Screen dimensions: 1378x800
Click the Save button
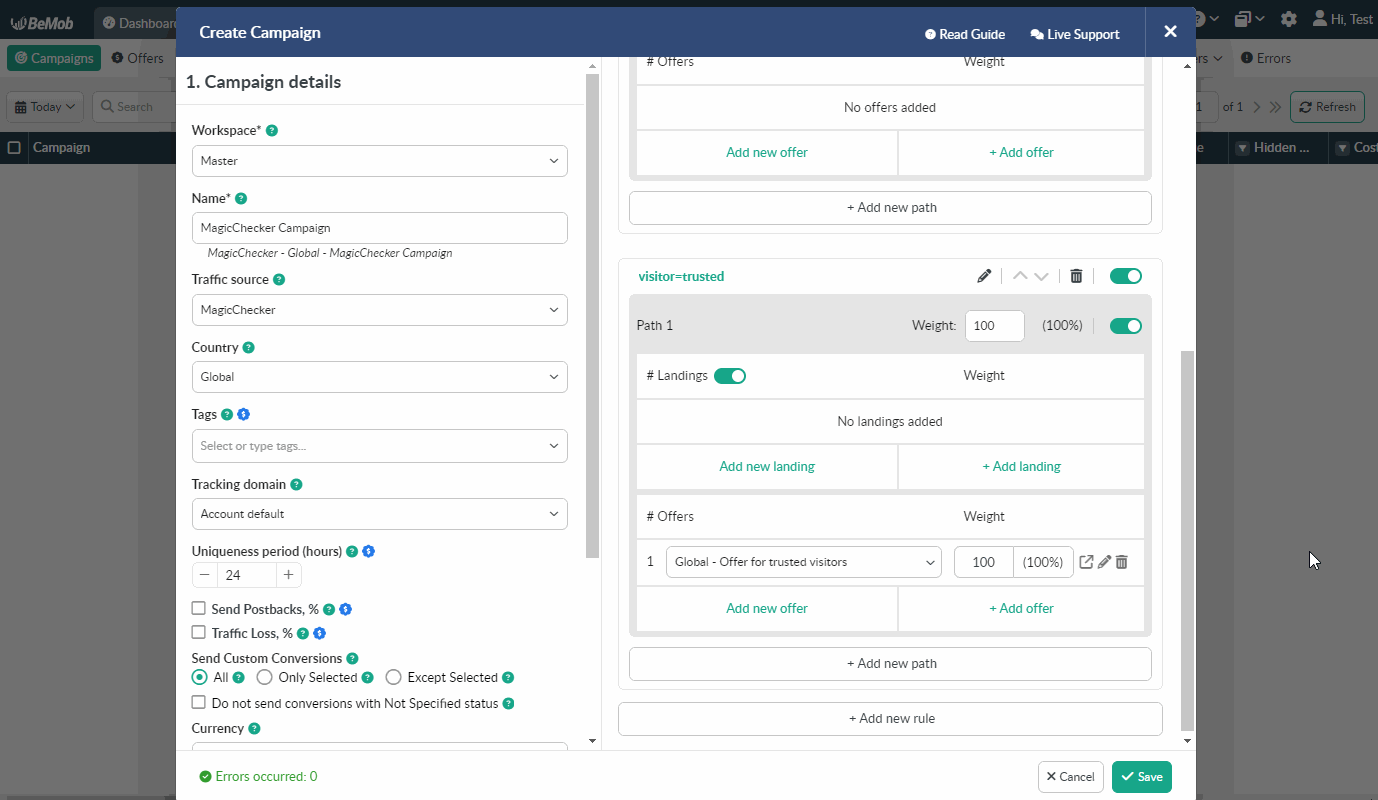click(x=1141, y=777)
